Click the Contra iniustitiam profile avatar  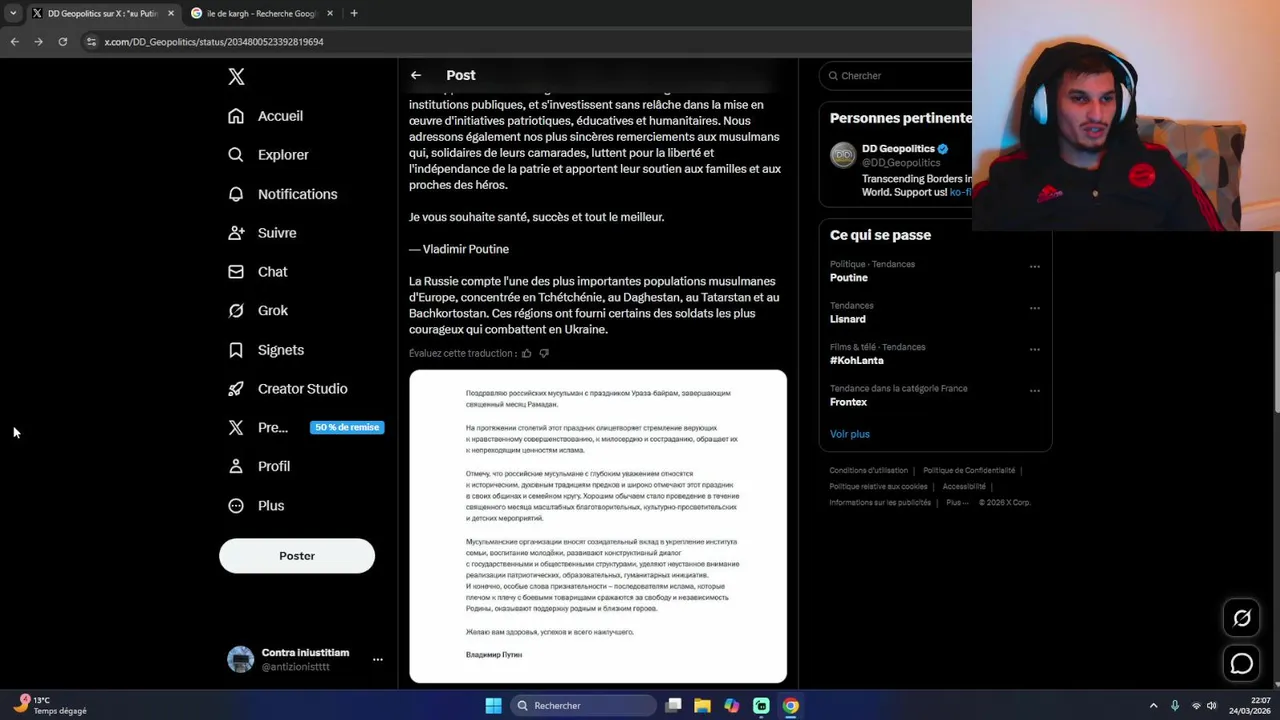[241, 659]
